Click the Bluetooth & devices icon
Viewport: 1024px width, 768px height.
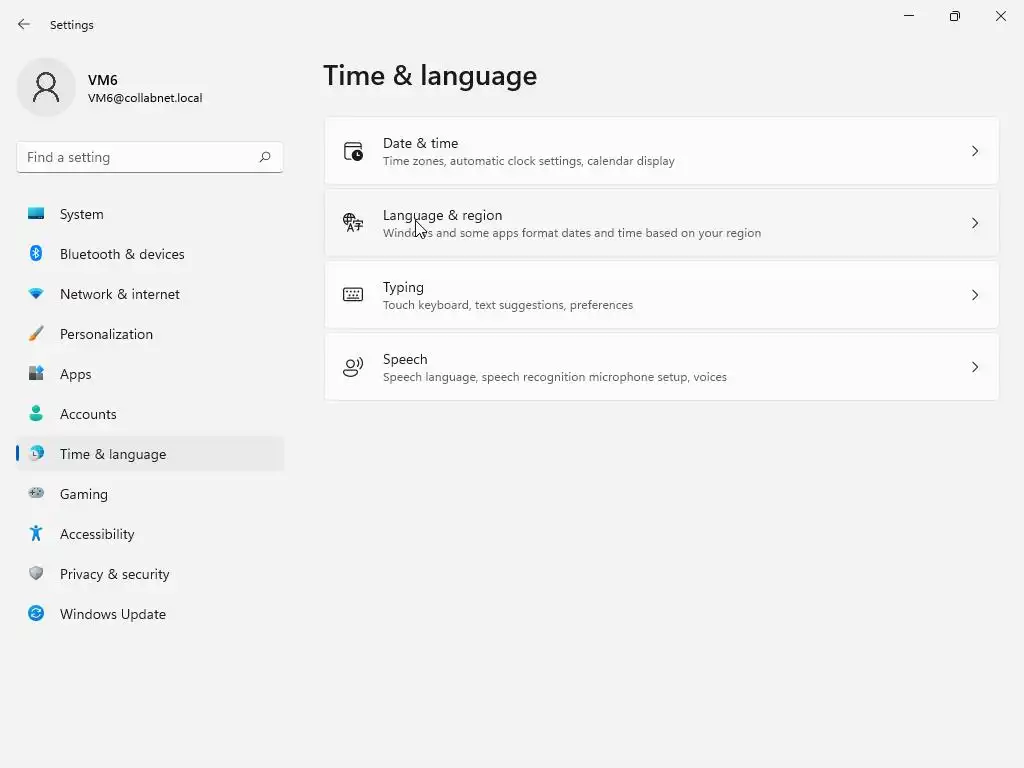pyautogui.click(x=36, y=254)
